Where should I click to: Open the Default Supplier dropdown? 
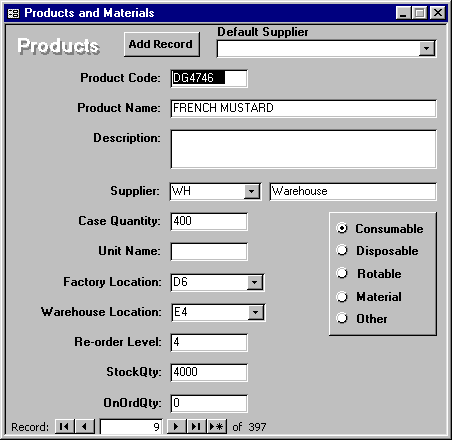click(427, 49)
